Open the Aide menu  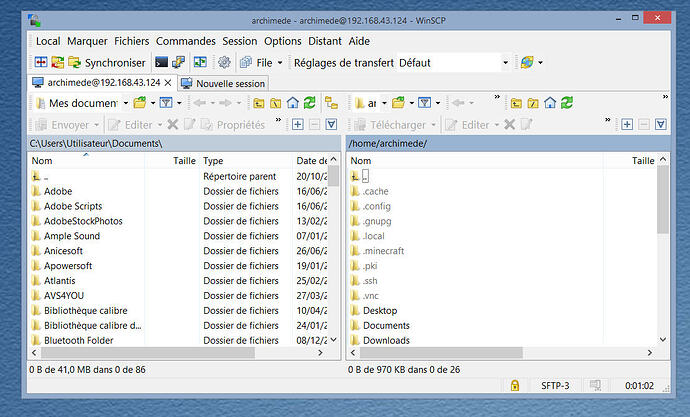point(359,41)
